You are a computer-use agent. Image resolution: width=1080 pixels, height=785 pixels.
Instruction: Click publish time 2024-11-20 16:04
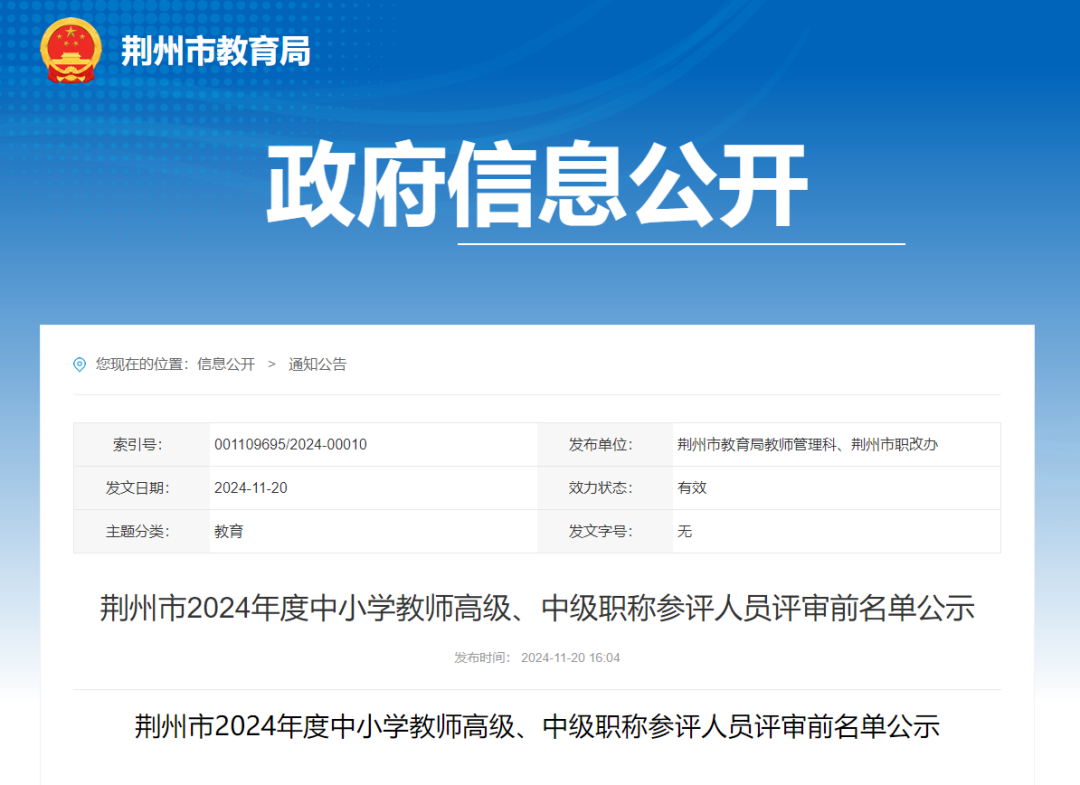pyautogui.click(x=570, y=658)
